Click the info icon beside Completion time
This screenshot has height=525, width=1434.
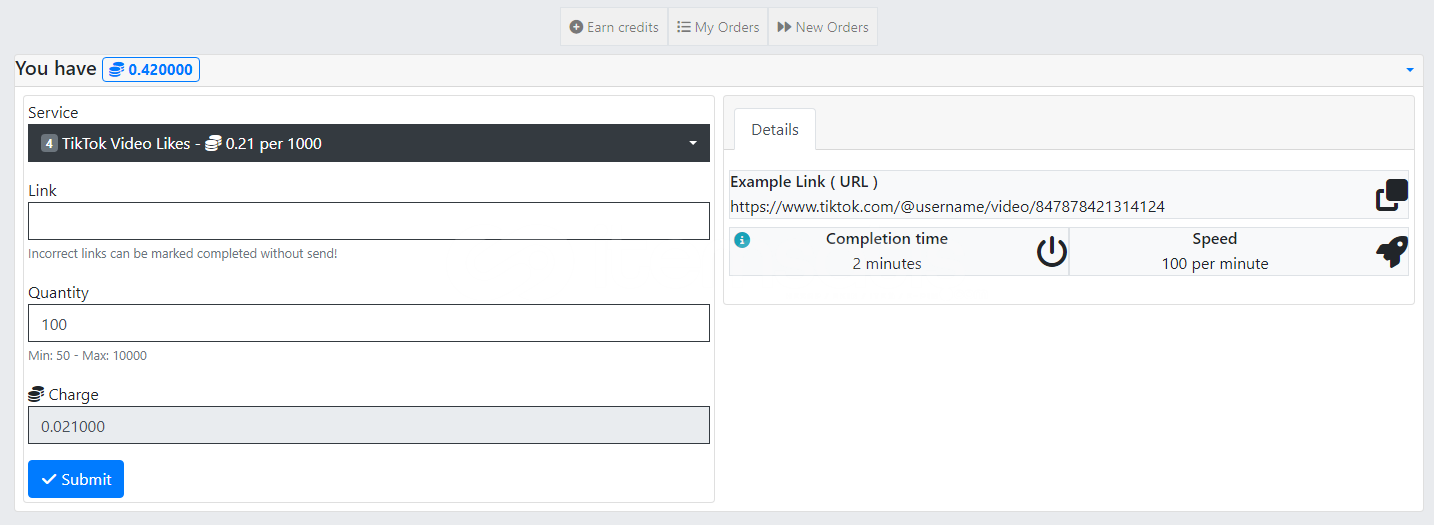(741, 240)
